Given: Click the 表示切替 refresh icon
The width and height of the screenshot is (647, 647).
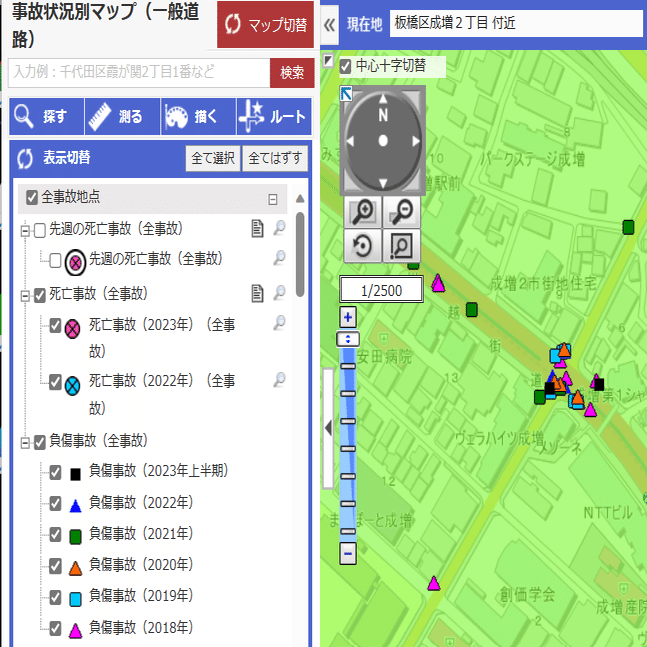Looking at the screenshot, I should (25, 159).
